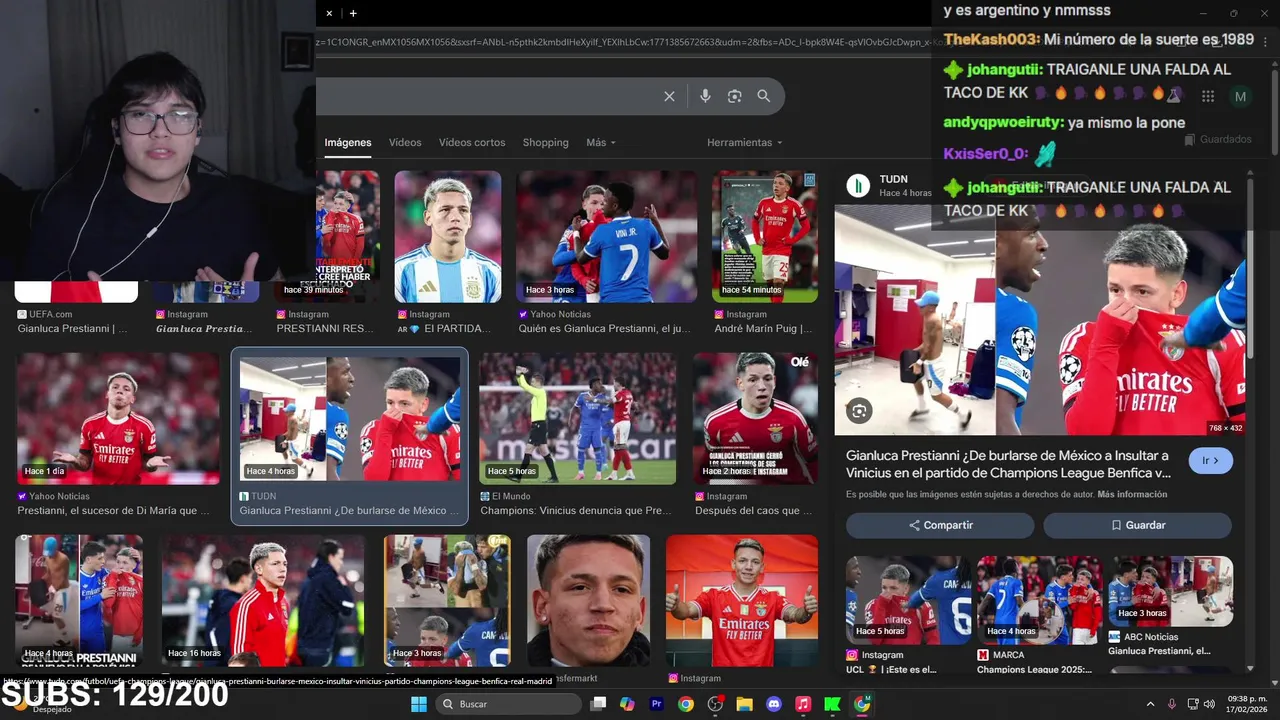Show hidden system tray icons
The height and width of the screenshot is (720, 1280).
point(1150,704)
